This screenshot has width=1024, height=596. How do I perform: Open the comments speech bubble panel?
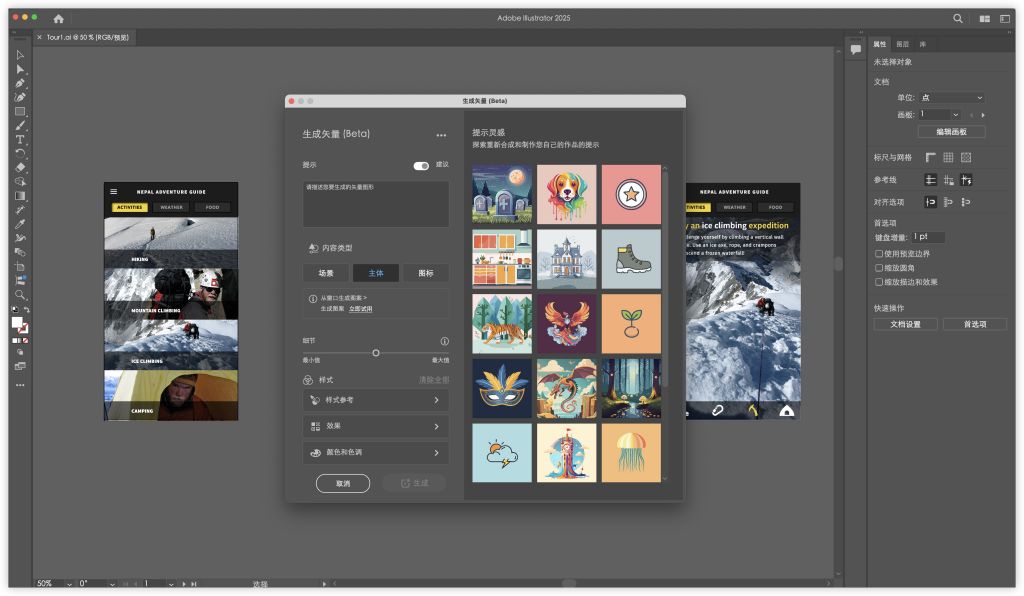pyautogui.click(x=855, y=49)
